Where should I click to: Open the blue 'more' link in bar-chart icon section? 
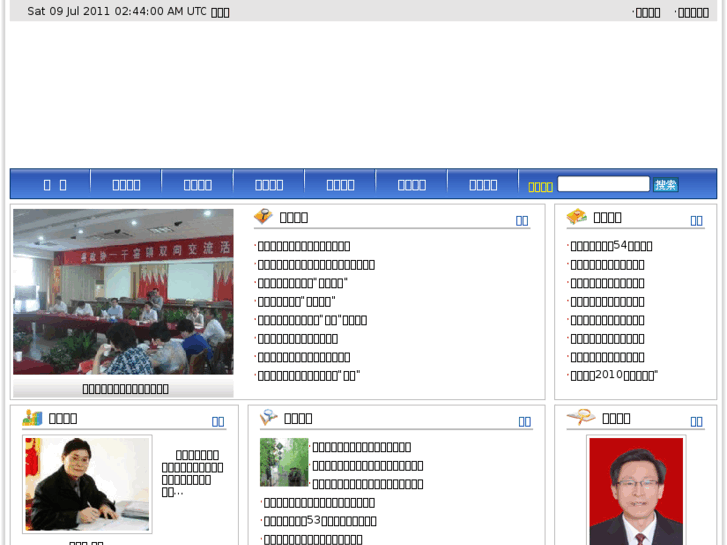point(218,422)
